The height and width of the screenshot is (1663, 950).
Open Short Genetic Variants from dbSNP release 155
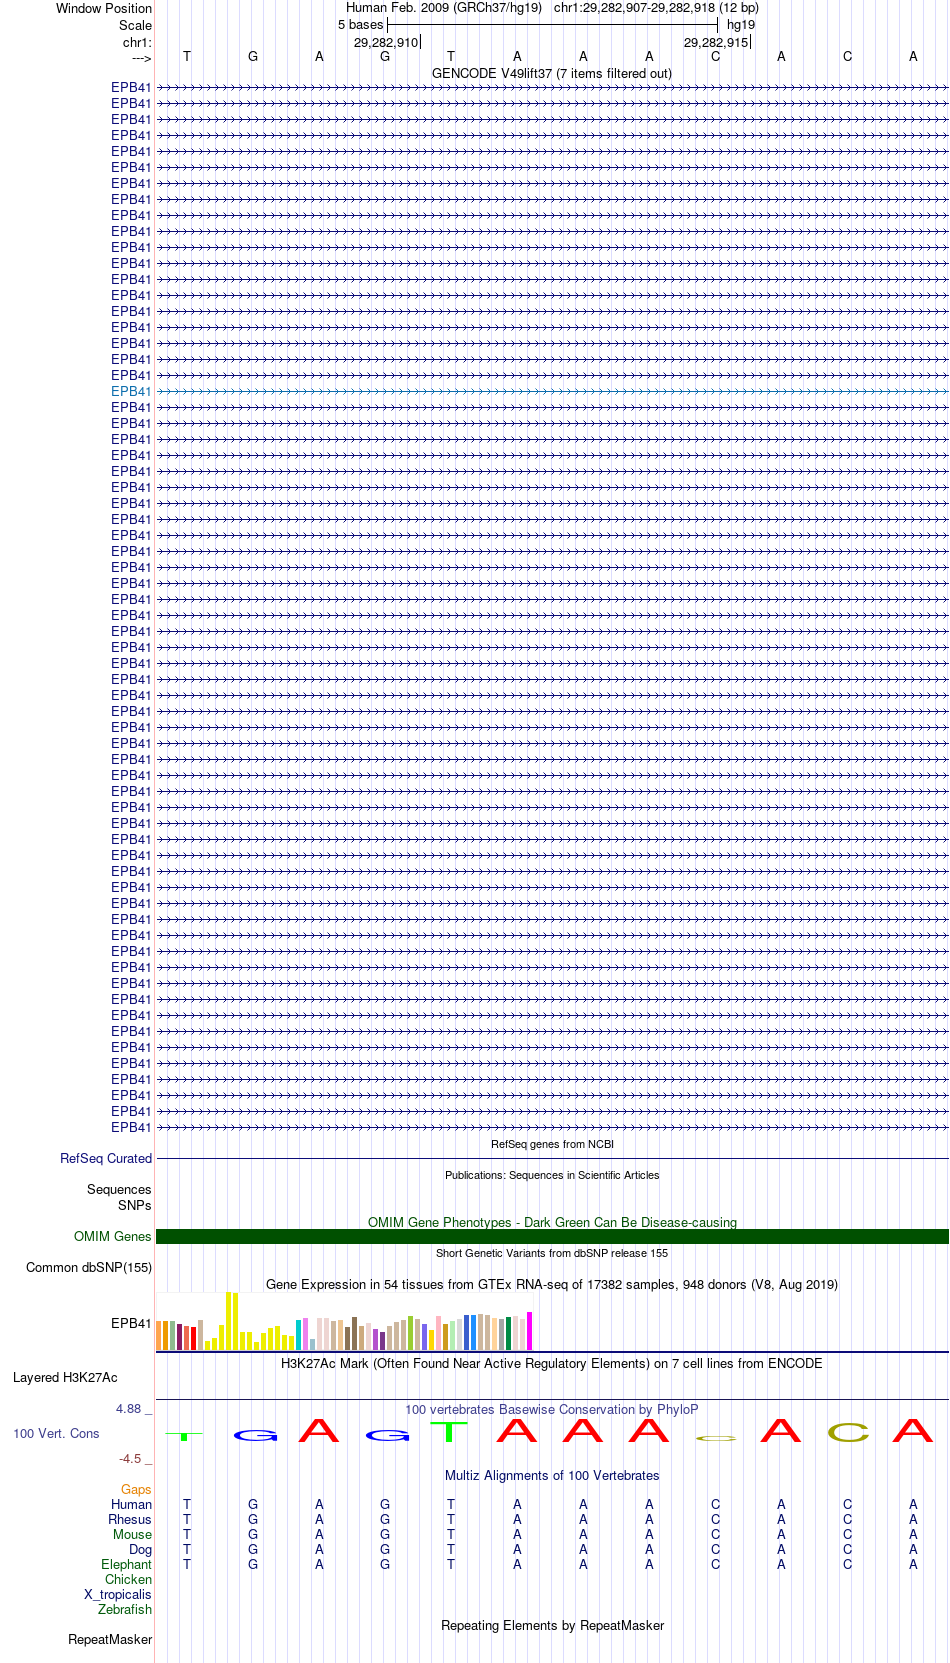pyautogui.click(x=552, y=1253)
